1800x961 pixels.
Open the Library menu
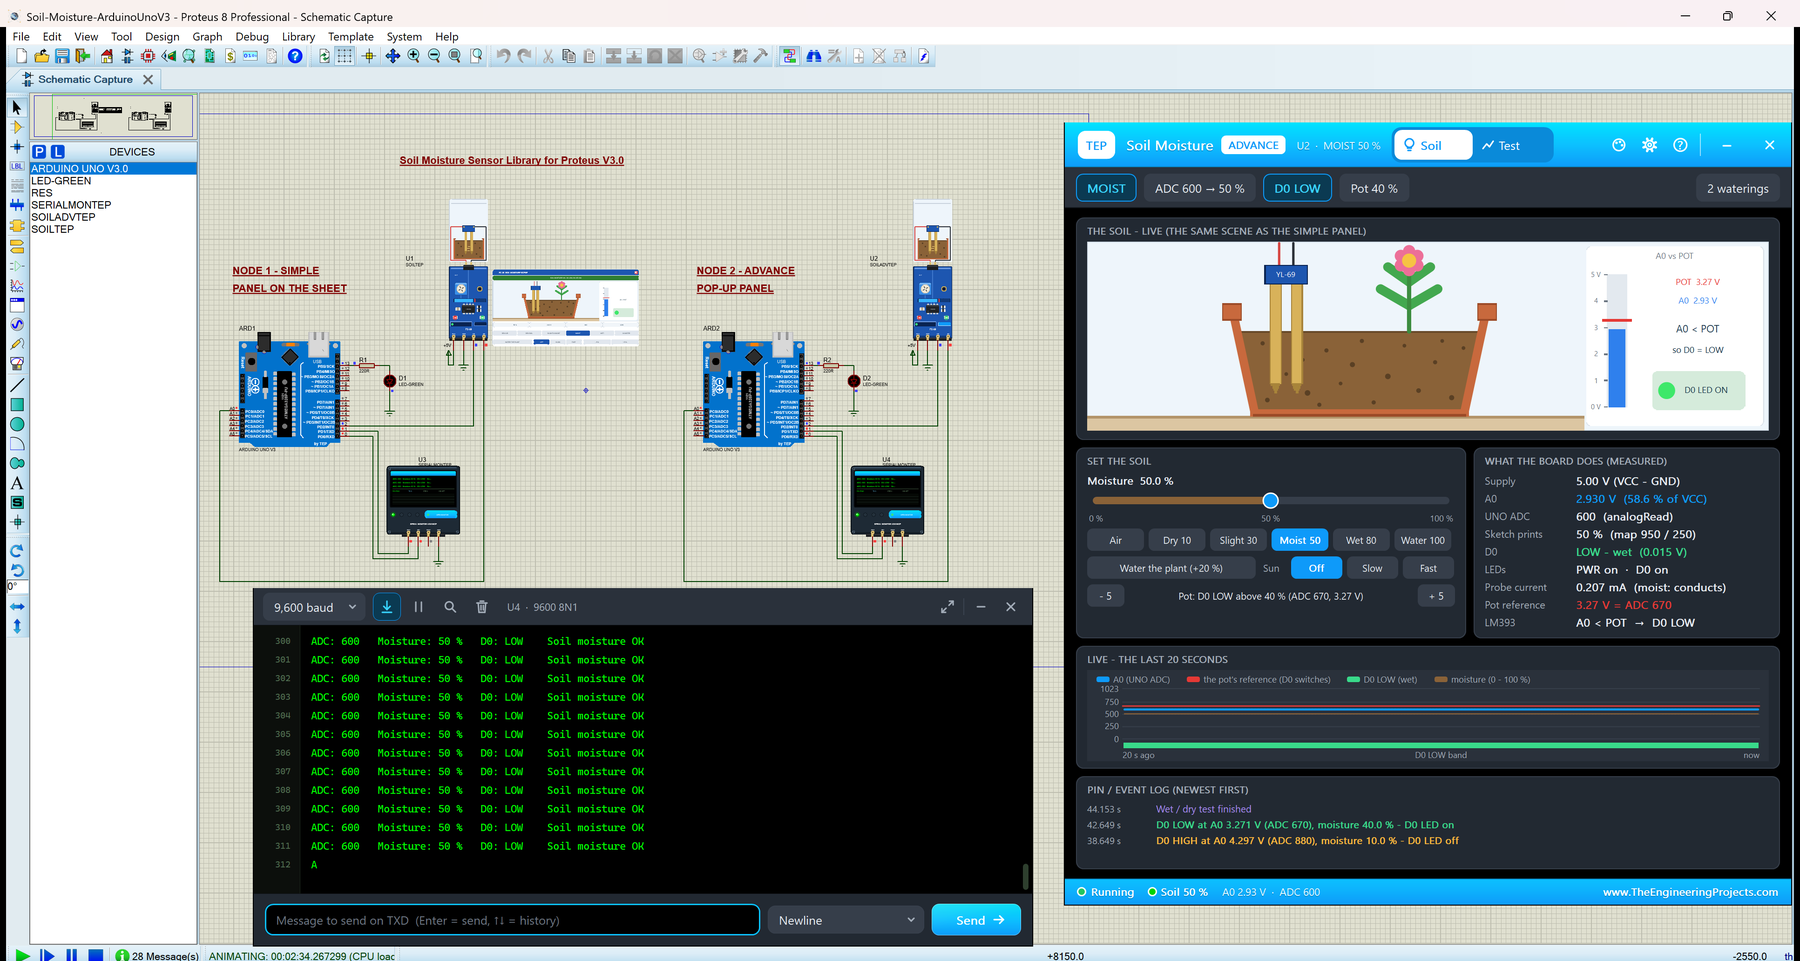pyautogui.click(x=298, y=36)
